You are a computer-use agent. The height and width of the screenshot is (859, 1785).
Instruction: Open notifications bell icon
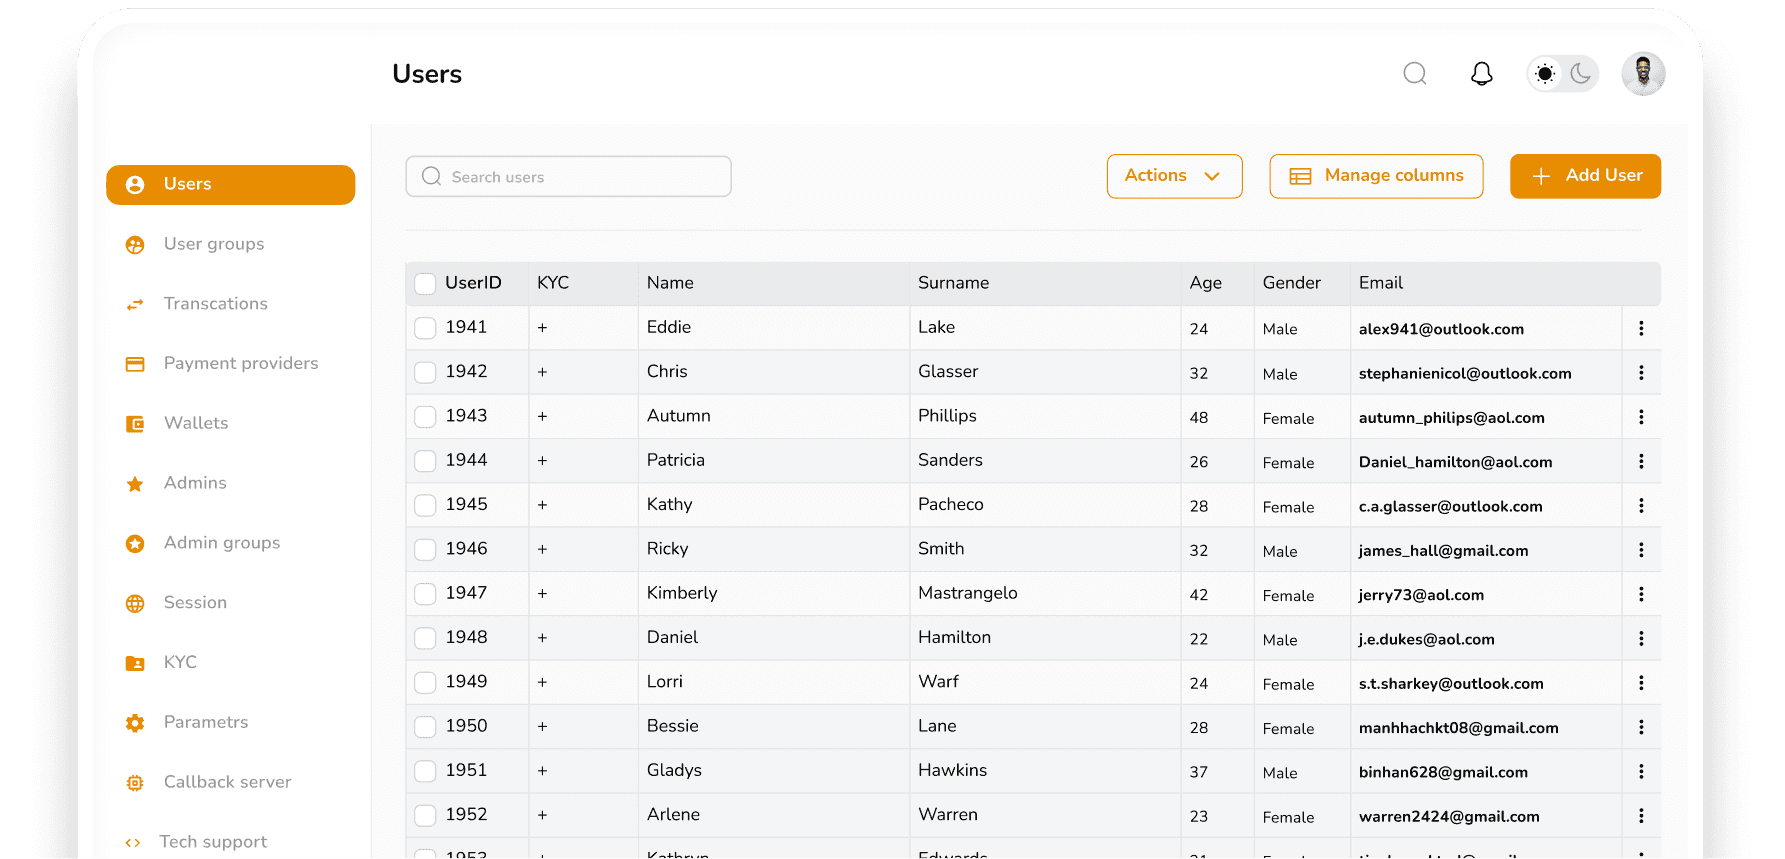click(1481, 74)
